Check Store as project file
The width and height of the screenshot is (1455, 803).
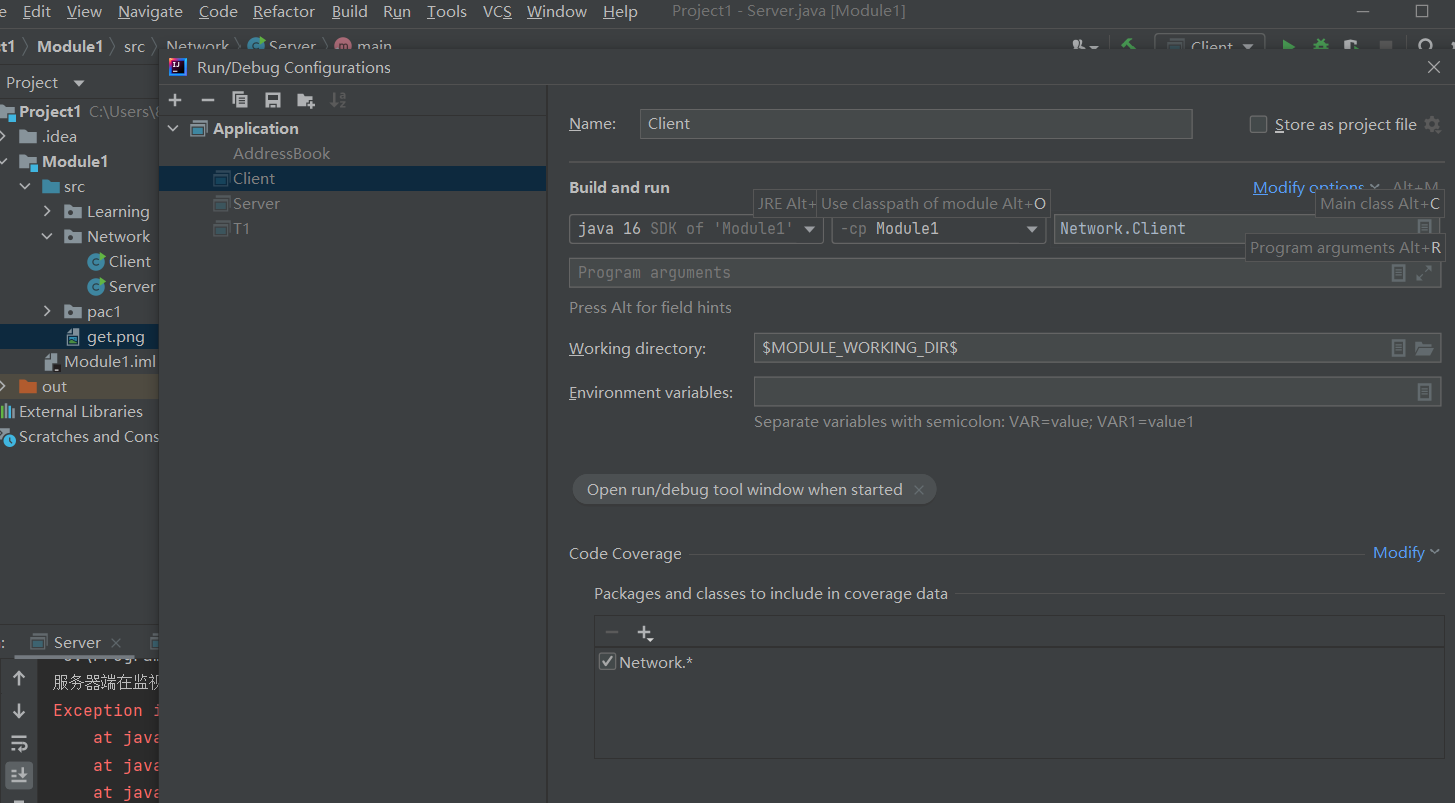pyautogui.click(x=1258, y=124)
